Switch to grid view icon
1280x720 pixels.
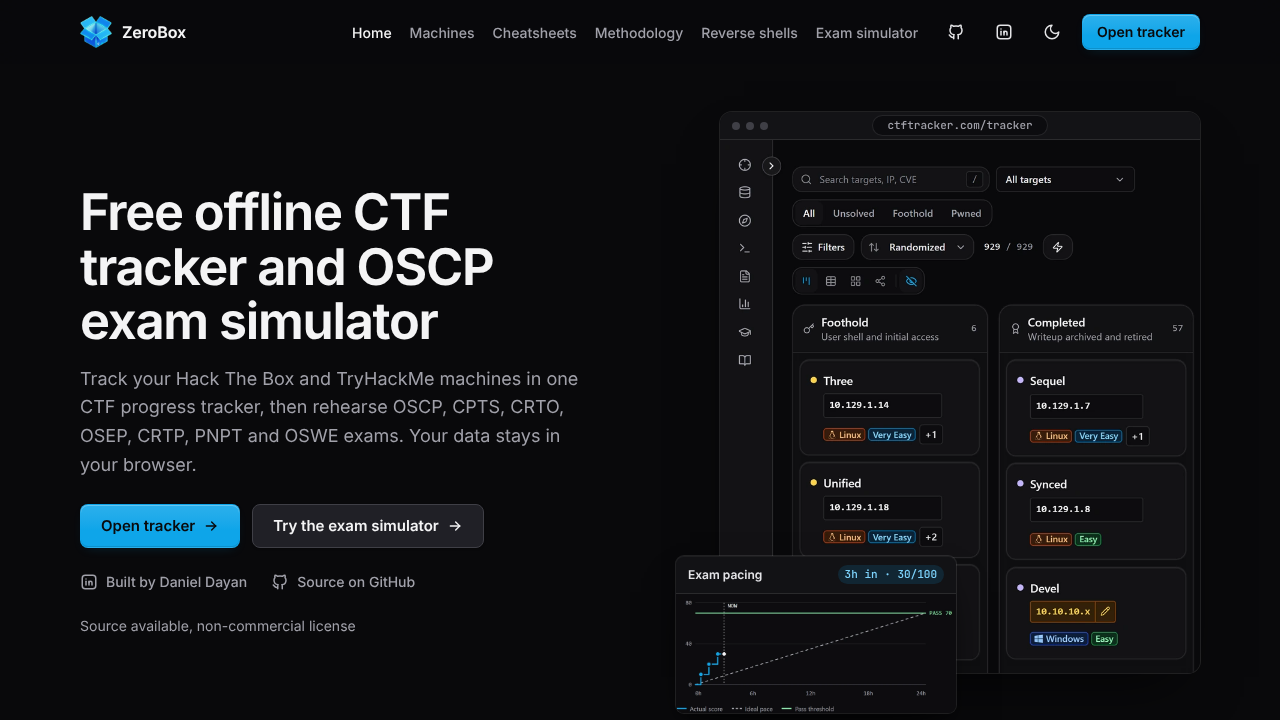pyautogui.click(x=856, y=281)
